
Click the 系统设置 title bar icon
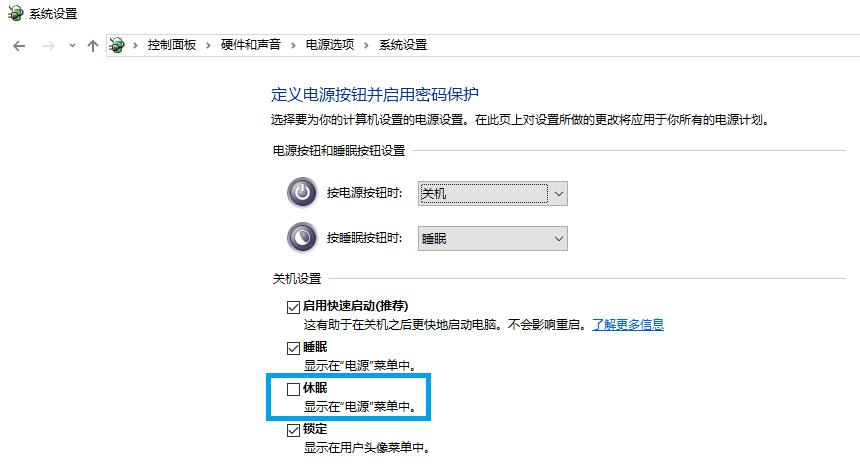[x=15, y=14]
